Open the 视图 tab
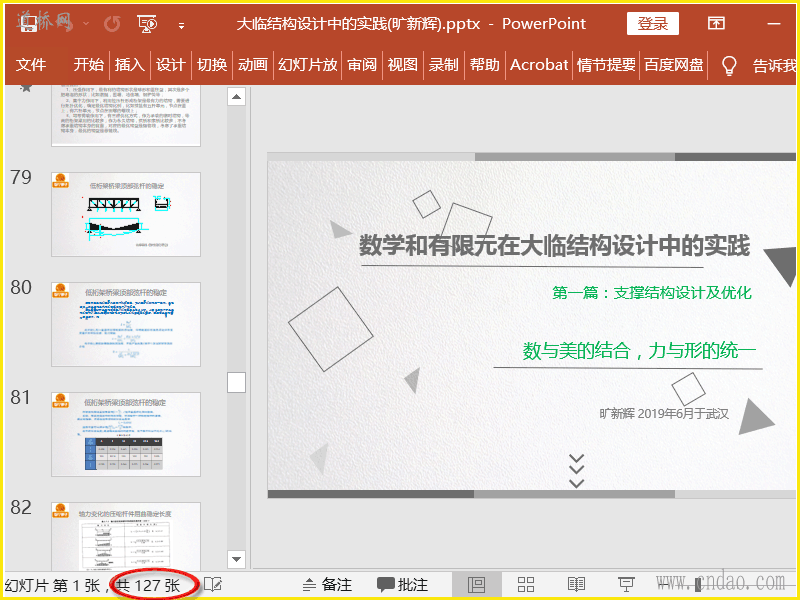Image resolution: width=800 pixels, height=600 pixels. pyautogui.click(x=403, y=65)
